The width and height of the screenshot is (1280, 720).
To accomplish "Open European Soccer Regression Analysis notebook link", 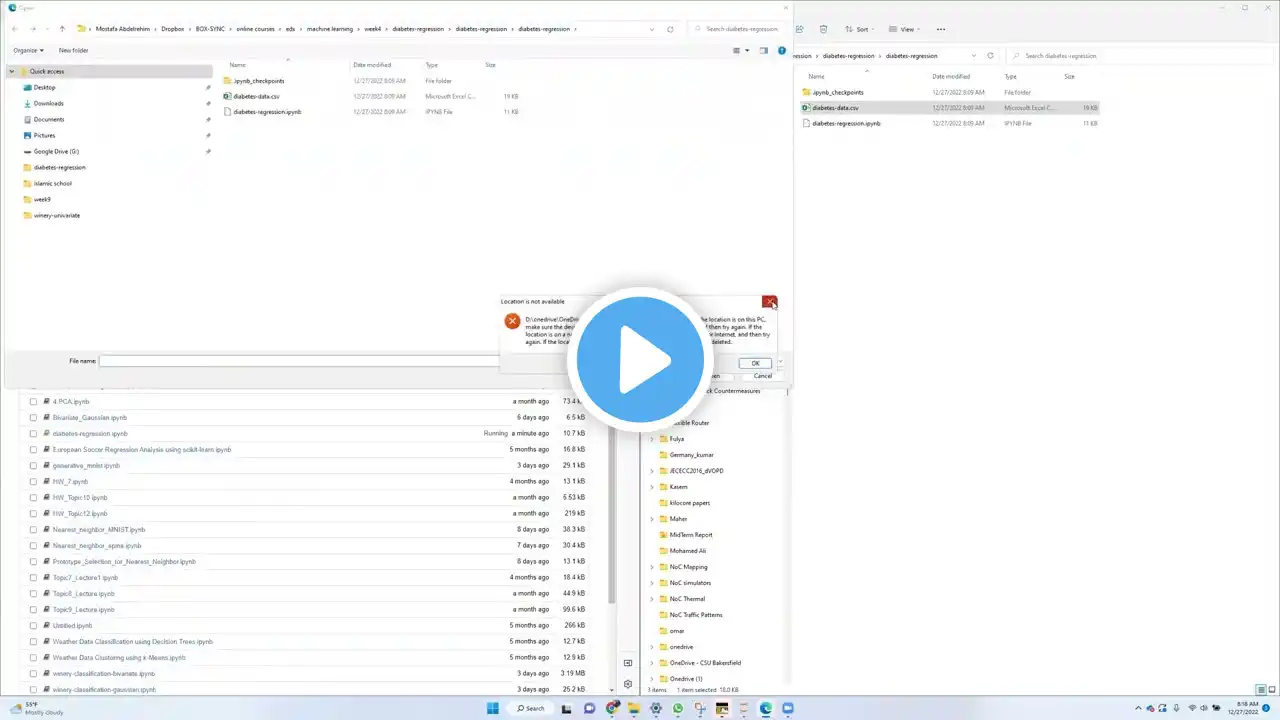I will [x=142, y=449].
